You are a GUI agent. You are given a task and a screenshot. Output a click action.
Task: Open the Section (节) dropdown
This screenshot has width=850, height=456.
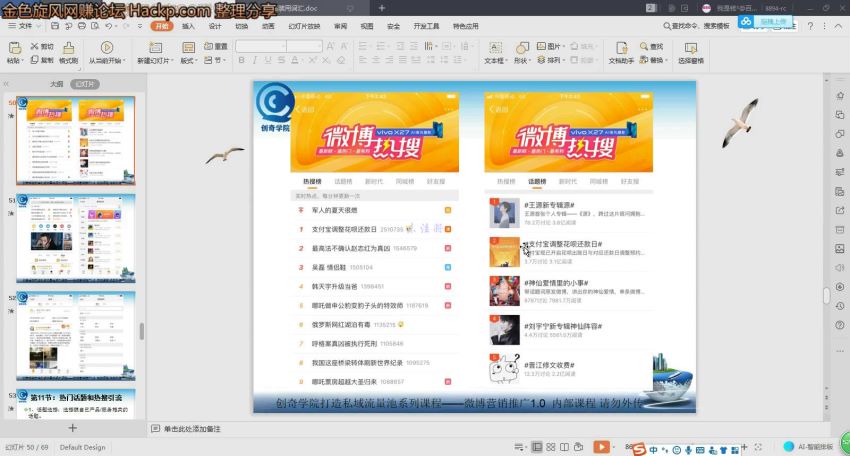click(x=215, y=60)
